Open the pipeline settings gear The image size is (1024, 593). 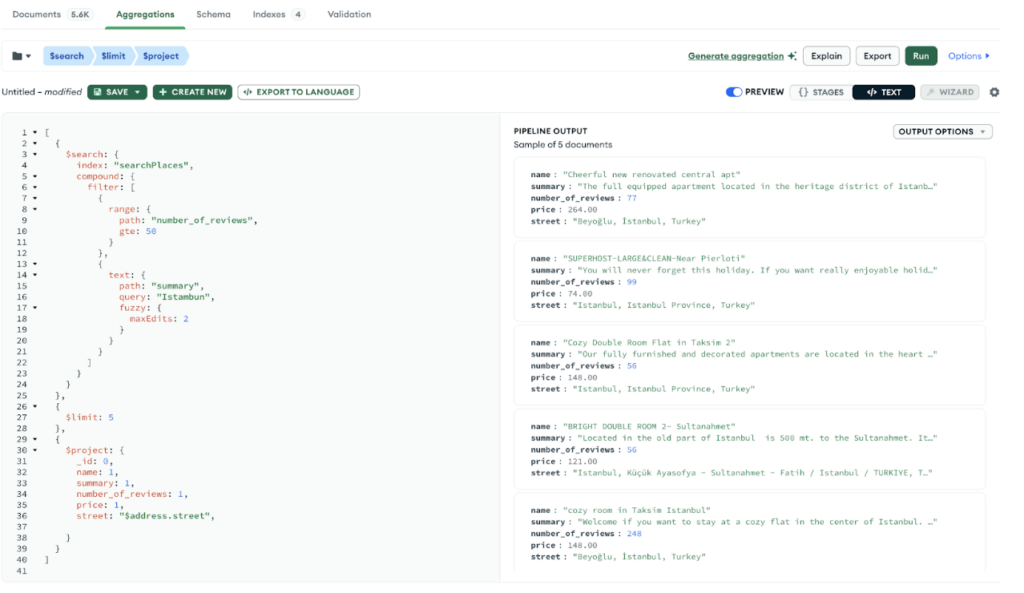pos(994,92)
